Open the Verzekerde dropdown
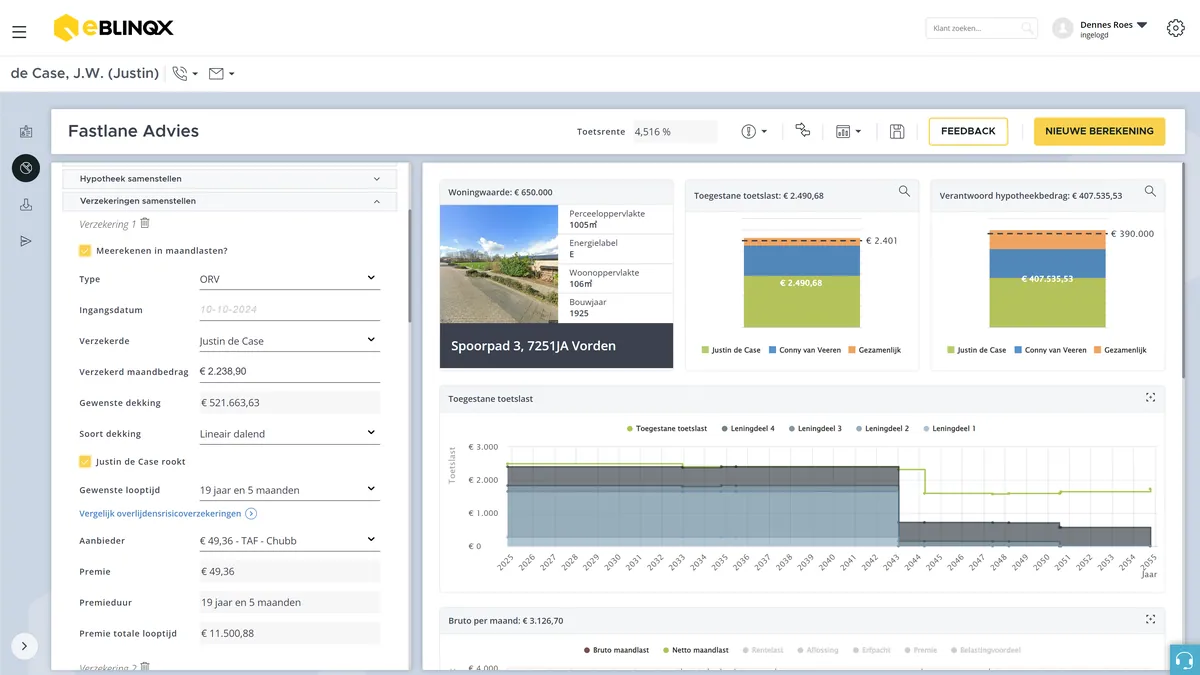Screen dimensions: 1200x675 pyautogui.click(x=288, y=341)
